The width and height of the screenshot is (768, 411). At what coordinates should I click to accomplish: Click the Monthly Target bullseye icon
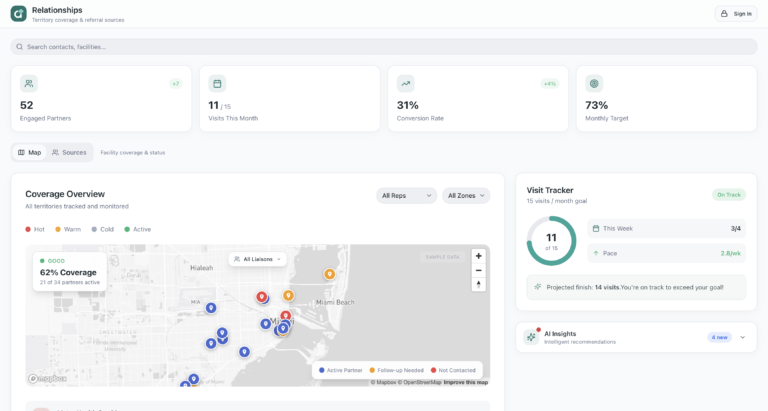pyautogui.click(x=594, y=83)
